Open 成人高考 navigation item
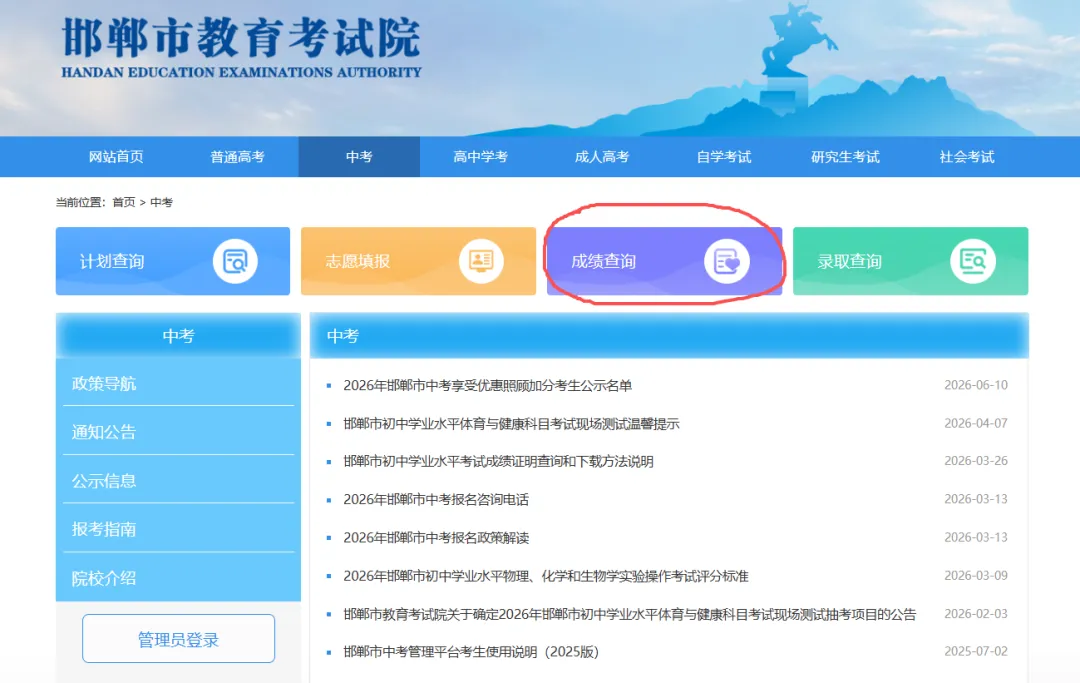This screenshot has height=683, width=1080. click(602, 157)
